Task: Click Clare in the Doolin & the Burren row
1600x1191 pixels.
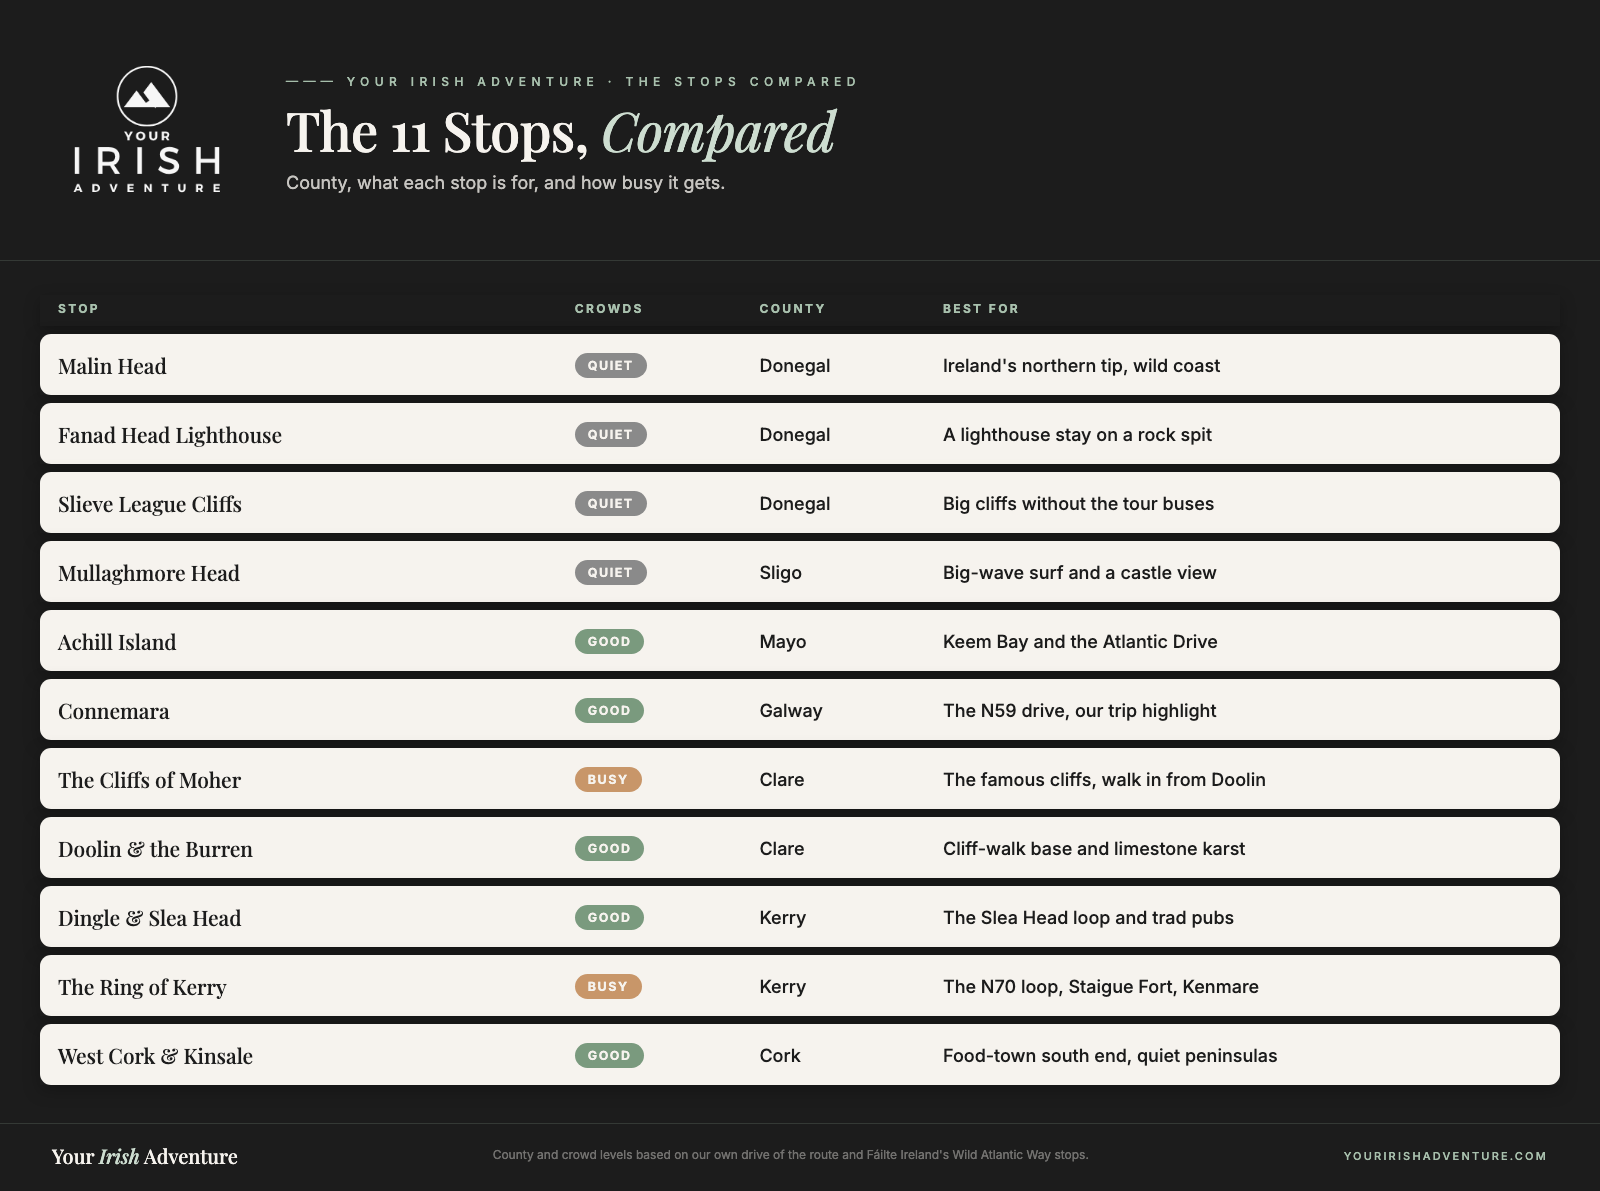Action: (x=782, y=849)
